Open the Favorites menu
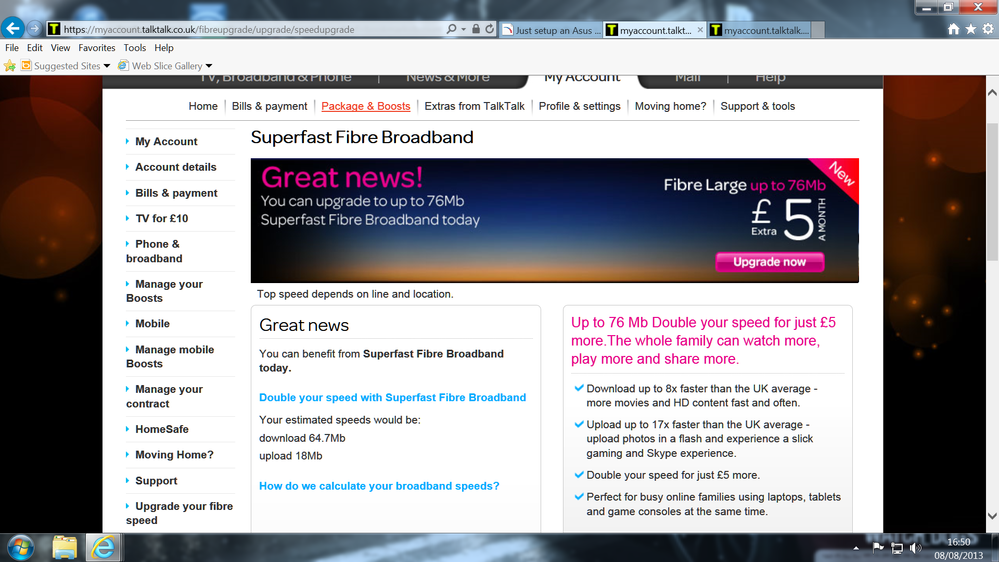This screenshot has width=999, height=562. coord(97,48)
